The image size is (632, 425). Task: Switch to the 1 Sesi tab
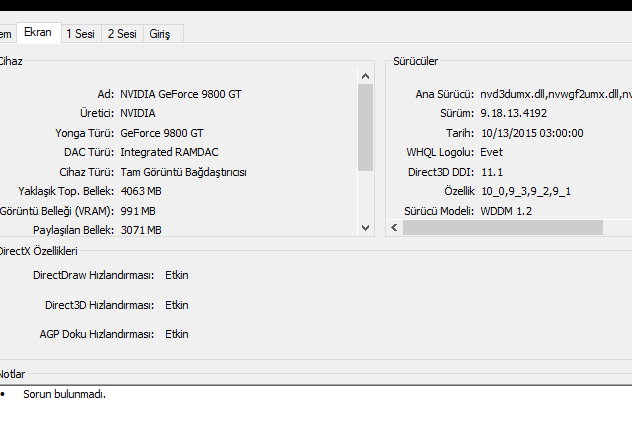point(80,34)
